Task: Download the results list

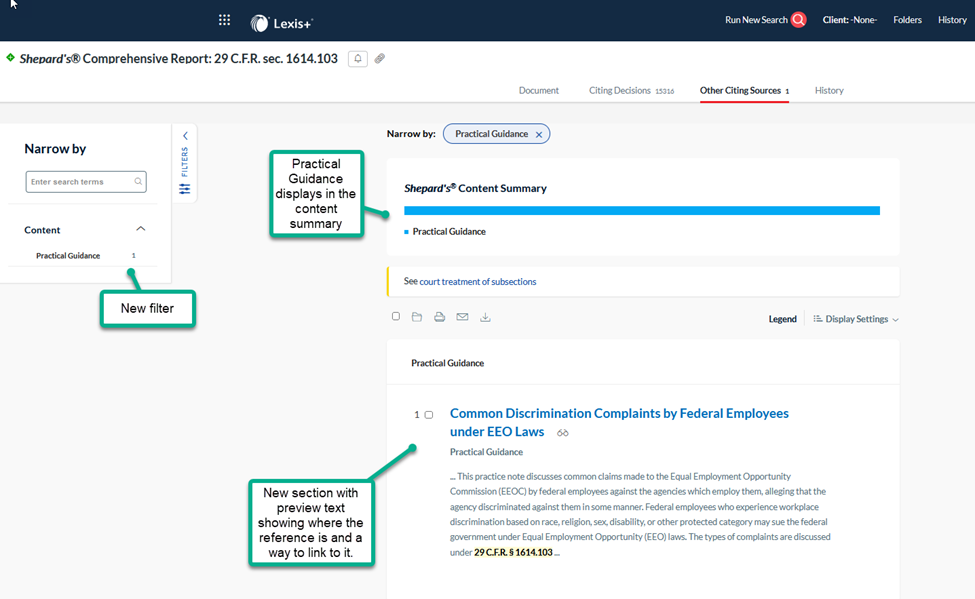Action: click(485, 317)
